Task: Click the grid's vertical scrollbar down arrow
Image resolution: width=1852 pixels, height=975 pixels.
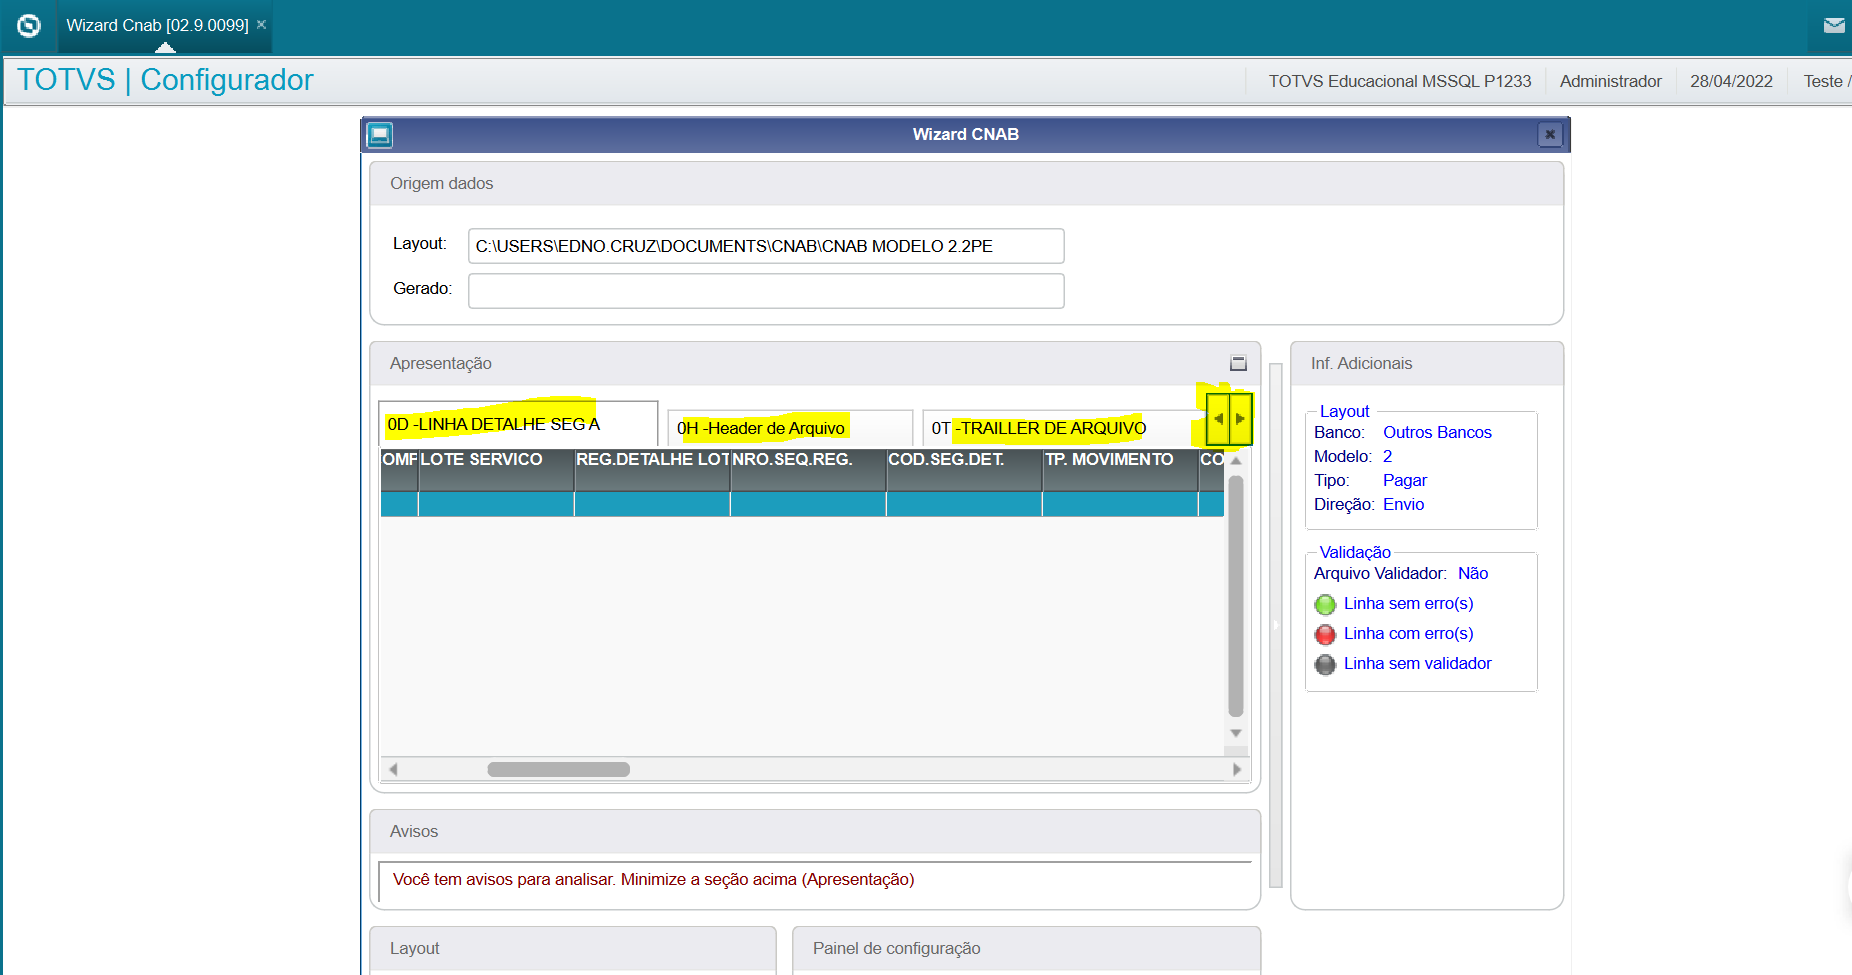Action: tap(1236, 733)
